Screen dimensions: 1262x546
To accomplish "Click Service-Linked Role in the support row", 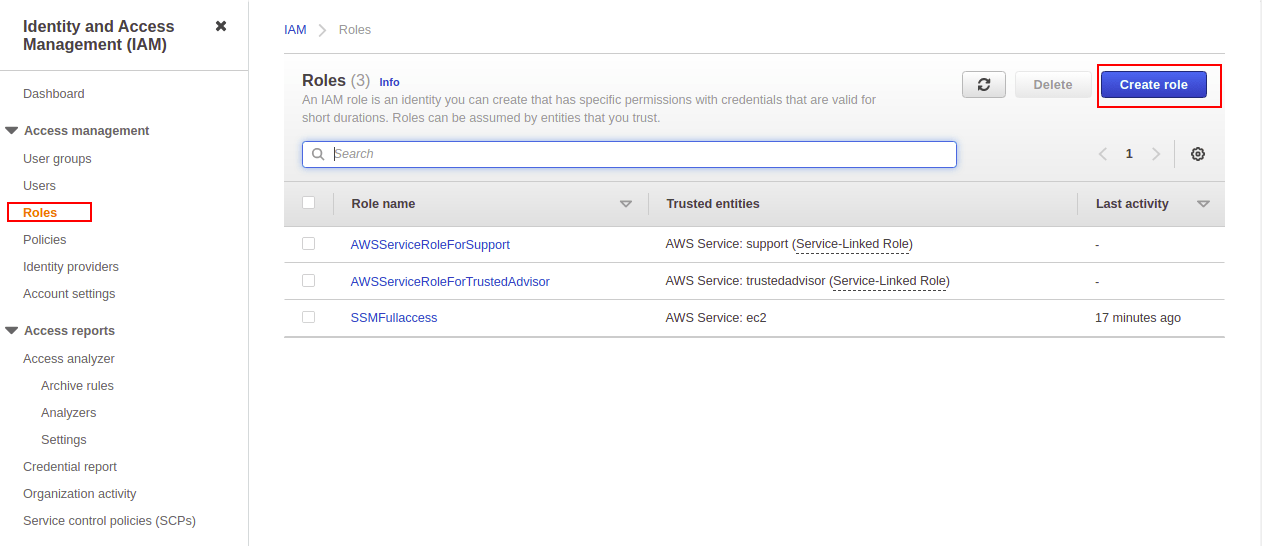I will point(853,244).
